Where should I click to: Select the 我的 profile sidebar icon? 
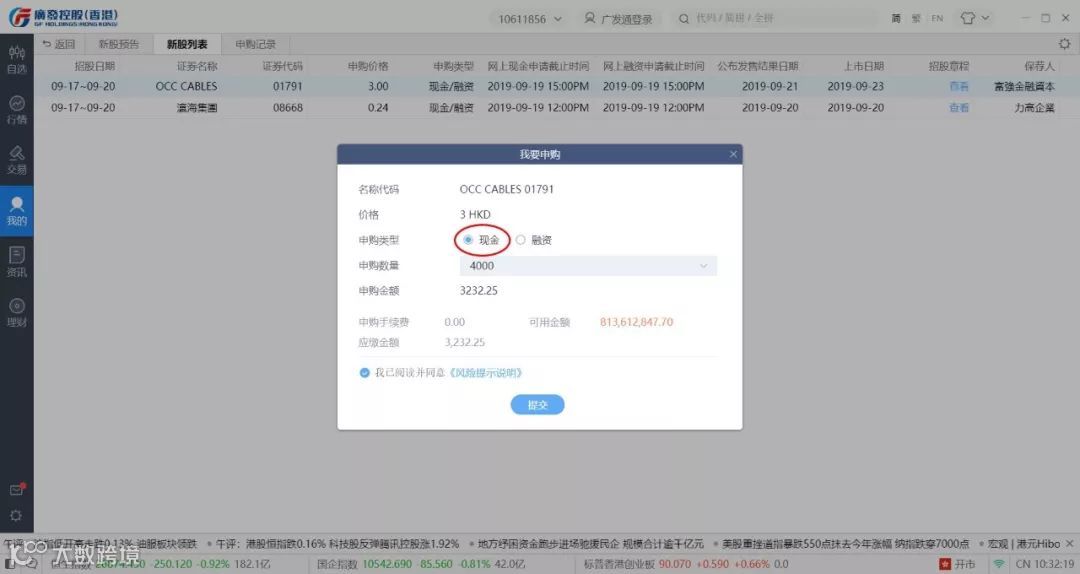pos(17,211)
